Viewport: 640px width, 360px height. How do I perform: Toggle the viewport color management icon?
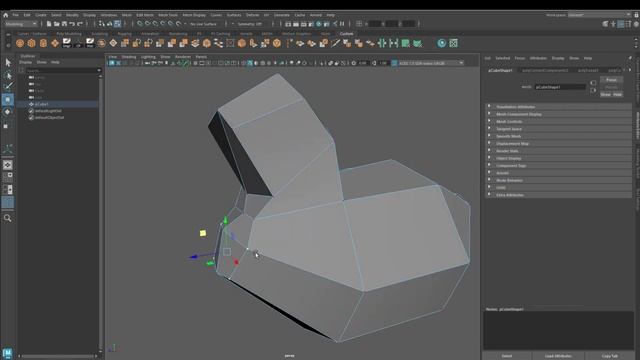coord(394,63)
